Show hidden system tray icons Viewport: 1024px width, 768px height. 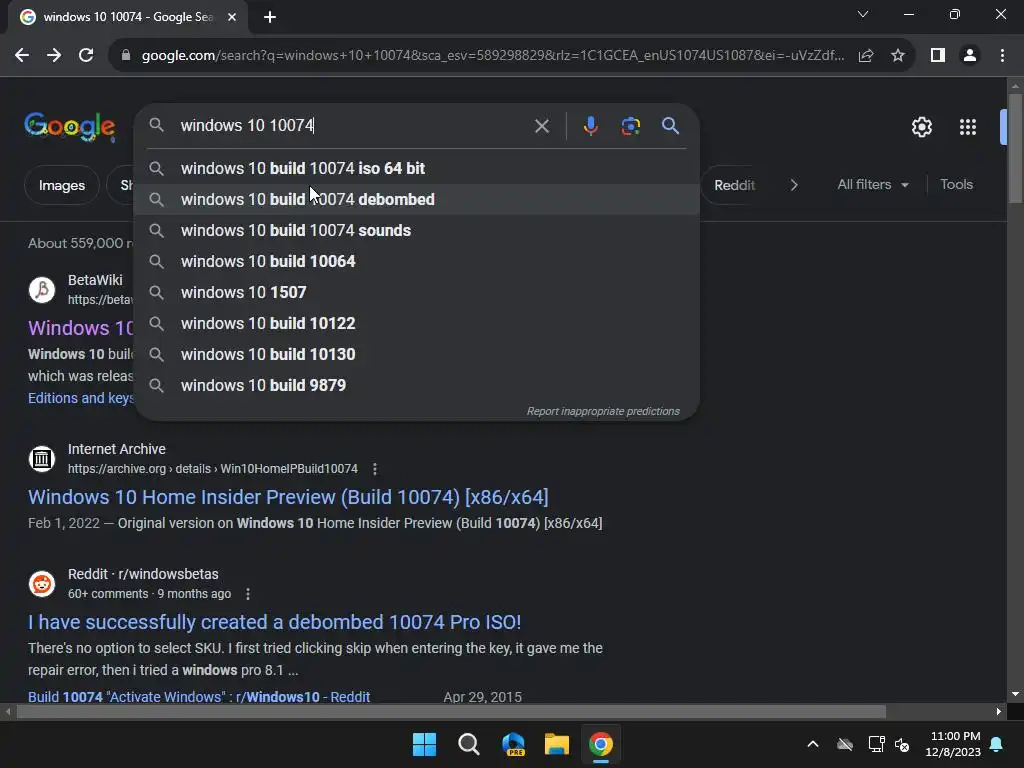813,744
